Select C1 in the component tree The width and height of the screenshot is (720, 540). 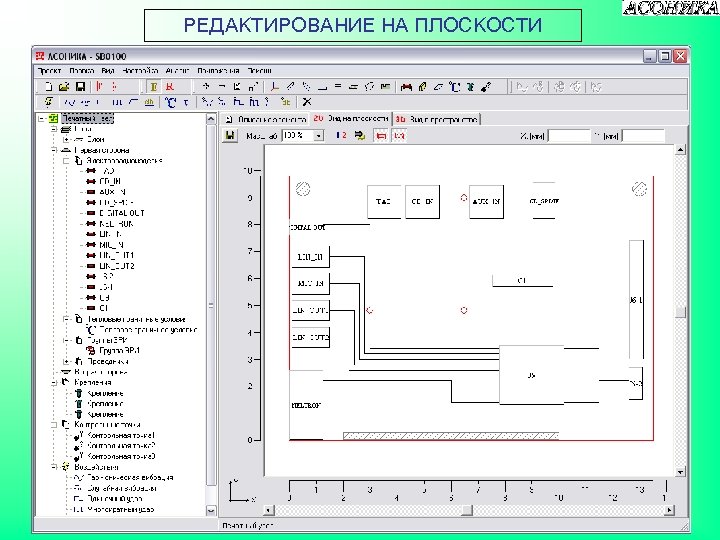pos(104,308)
